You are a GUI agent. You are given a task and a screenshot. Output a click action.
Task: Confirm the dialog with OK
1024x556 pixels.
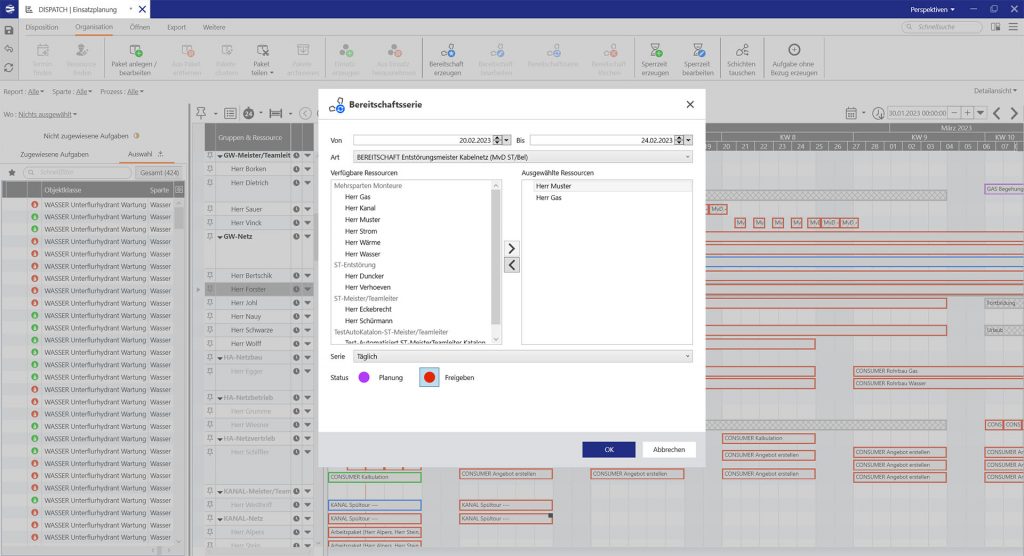pyautogui.click(x=608, y=449)
